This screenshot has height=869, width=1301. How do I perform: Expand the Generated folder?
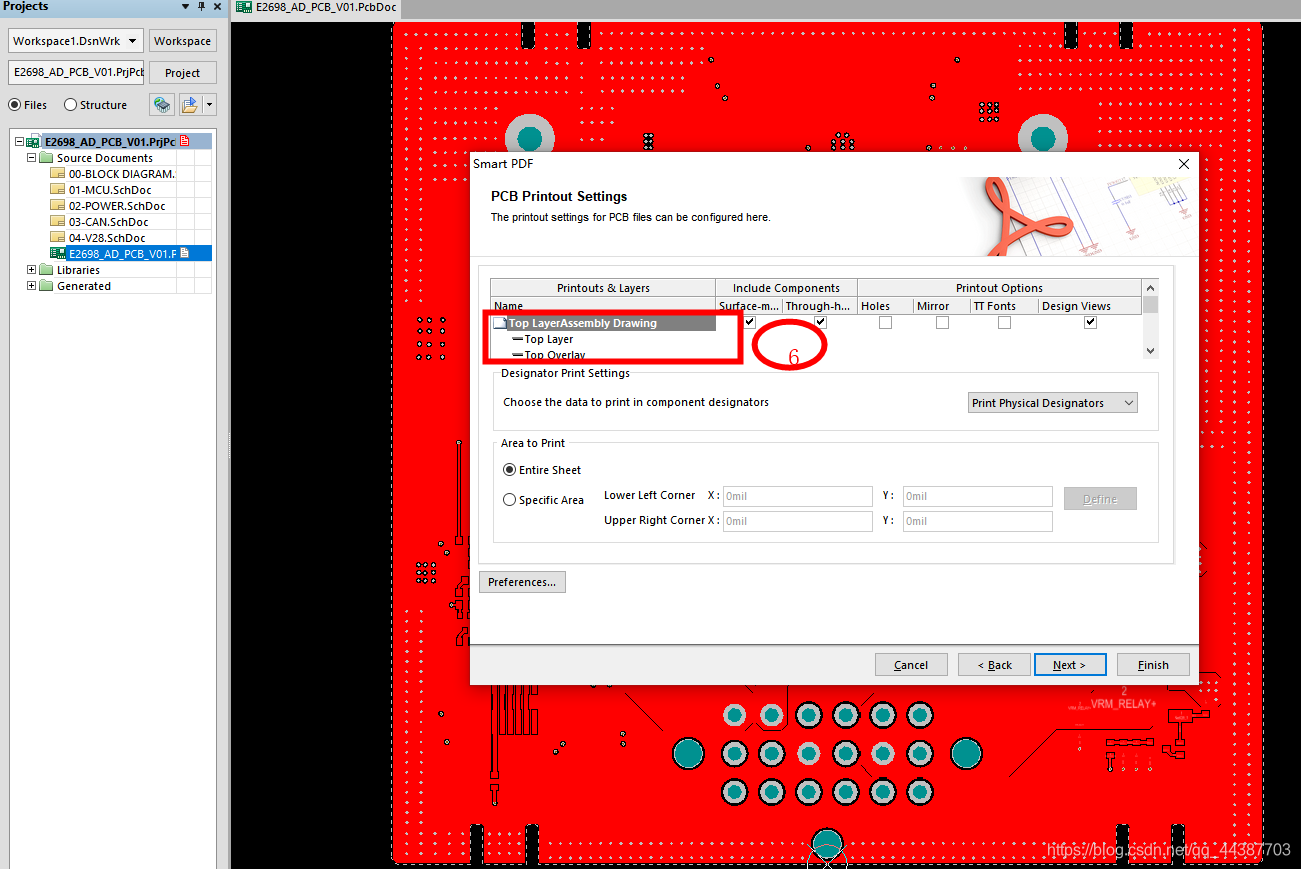pyautogui.click(x=31, y=286)
